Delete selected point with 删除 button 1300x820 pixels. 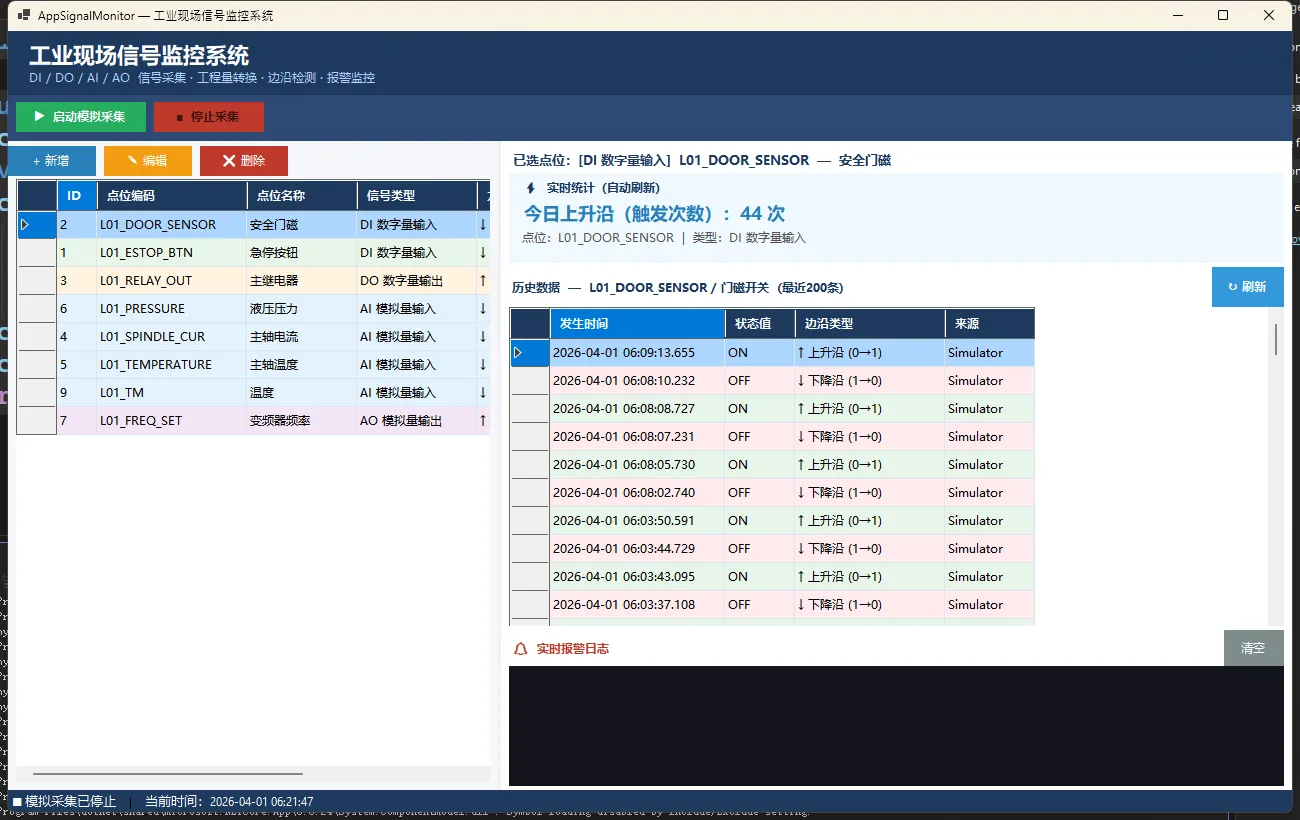pos(244,161)
